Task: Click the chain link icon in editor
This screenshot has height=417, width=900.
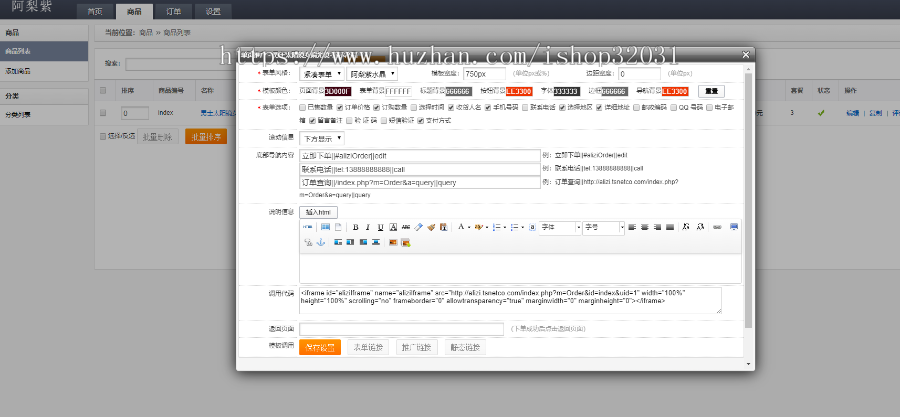Action: 717,227
